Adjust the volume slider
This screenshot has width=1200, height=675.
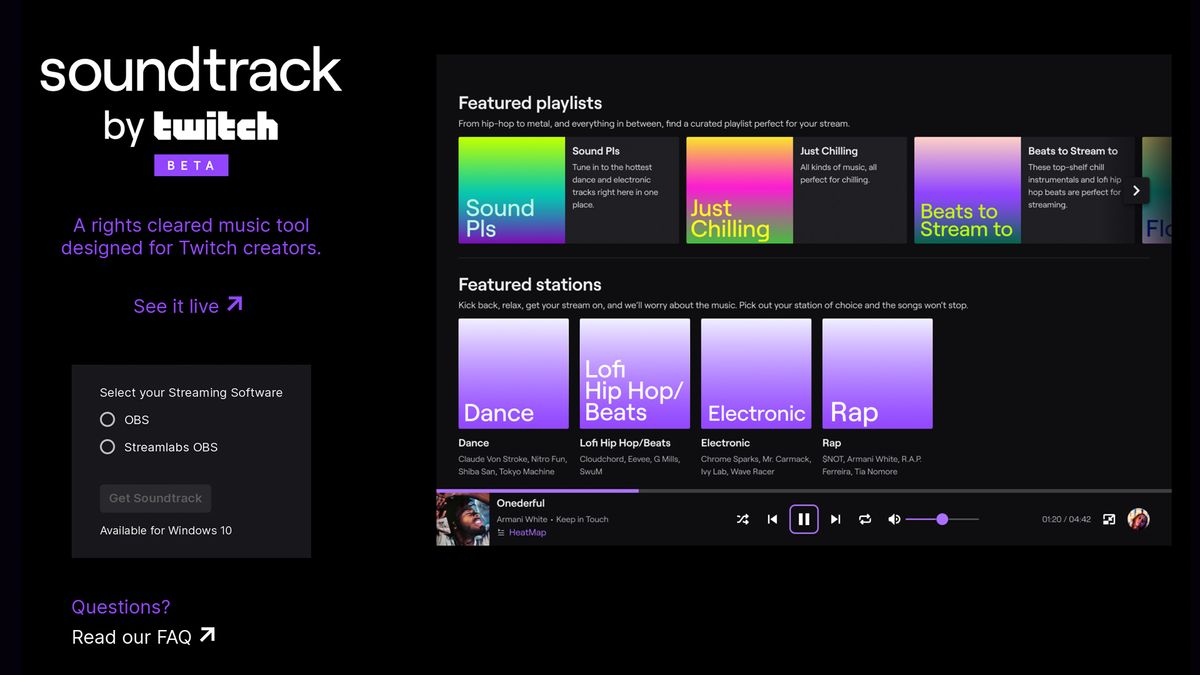click(942, 519)
